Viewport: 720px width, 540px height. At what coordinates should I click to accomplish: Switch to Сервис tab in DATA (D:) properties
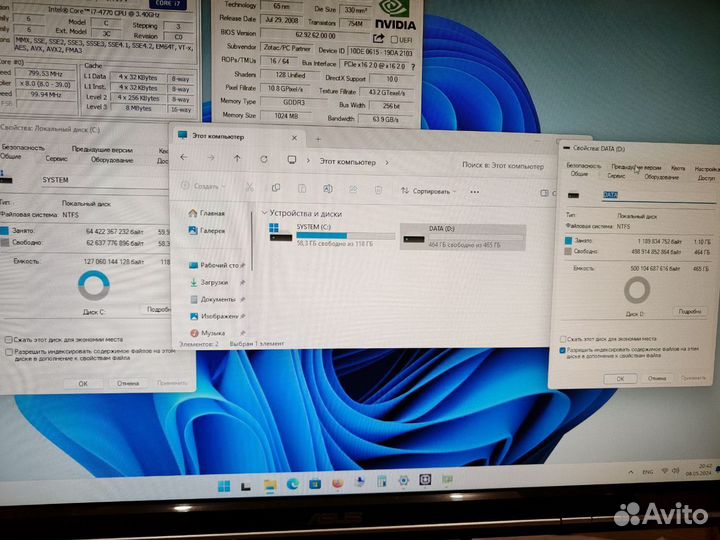point(616,175)
